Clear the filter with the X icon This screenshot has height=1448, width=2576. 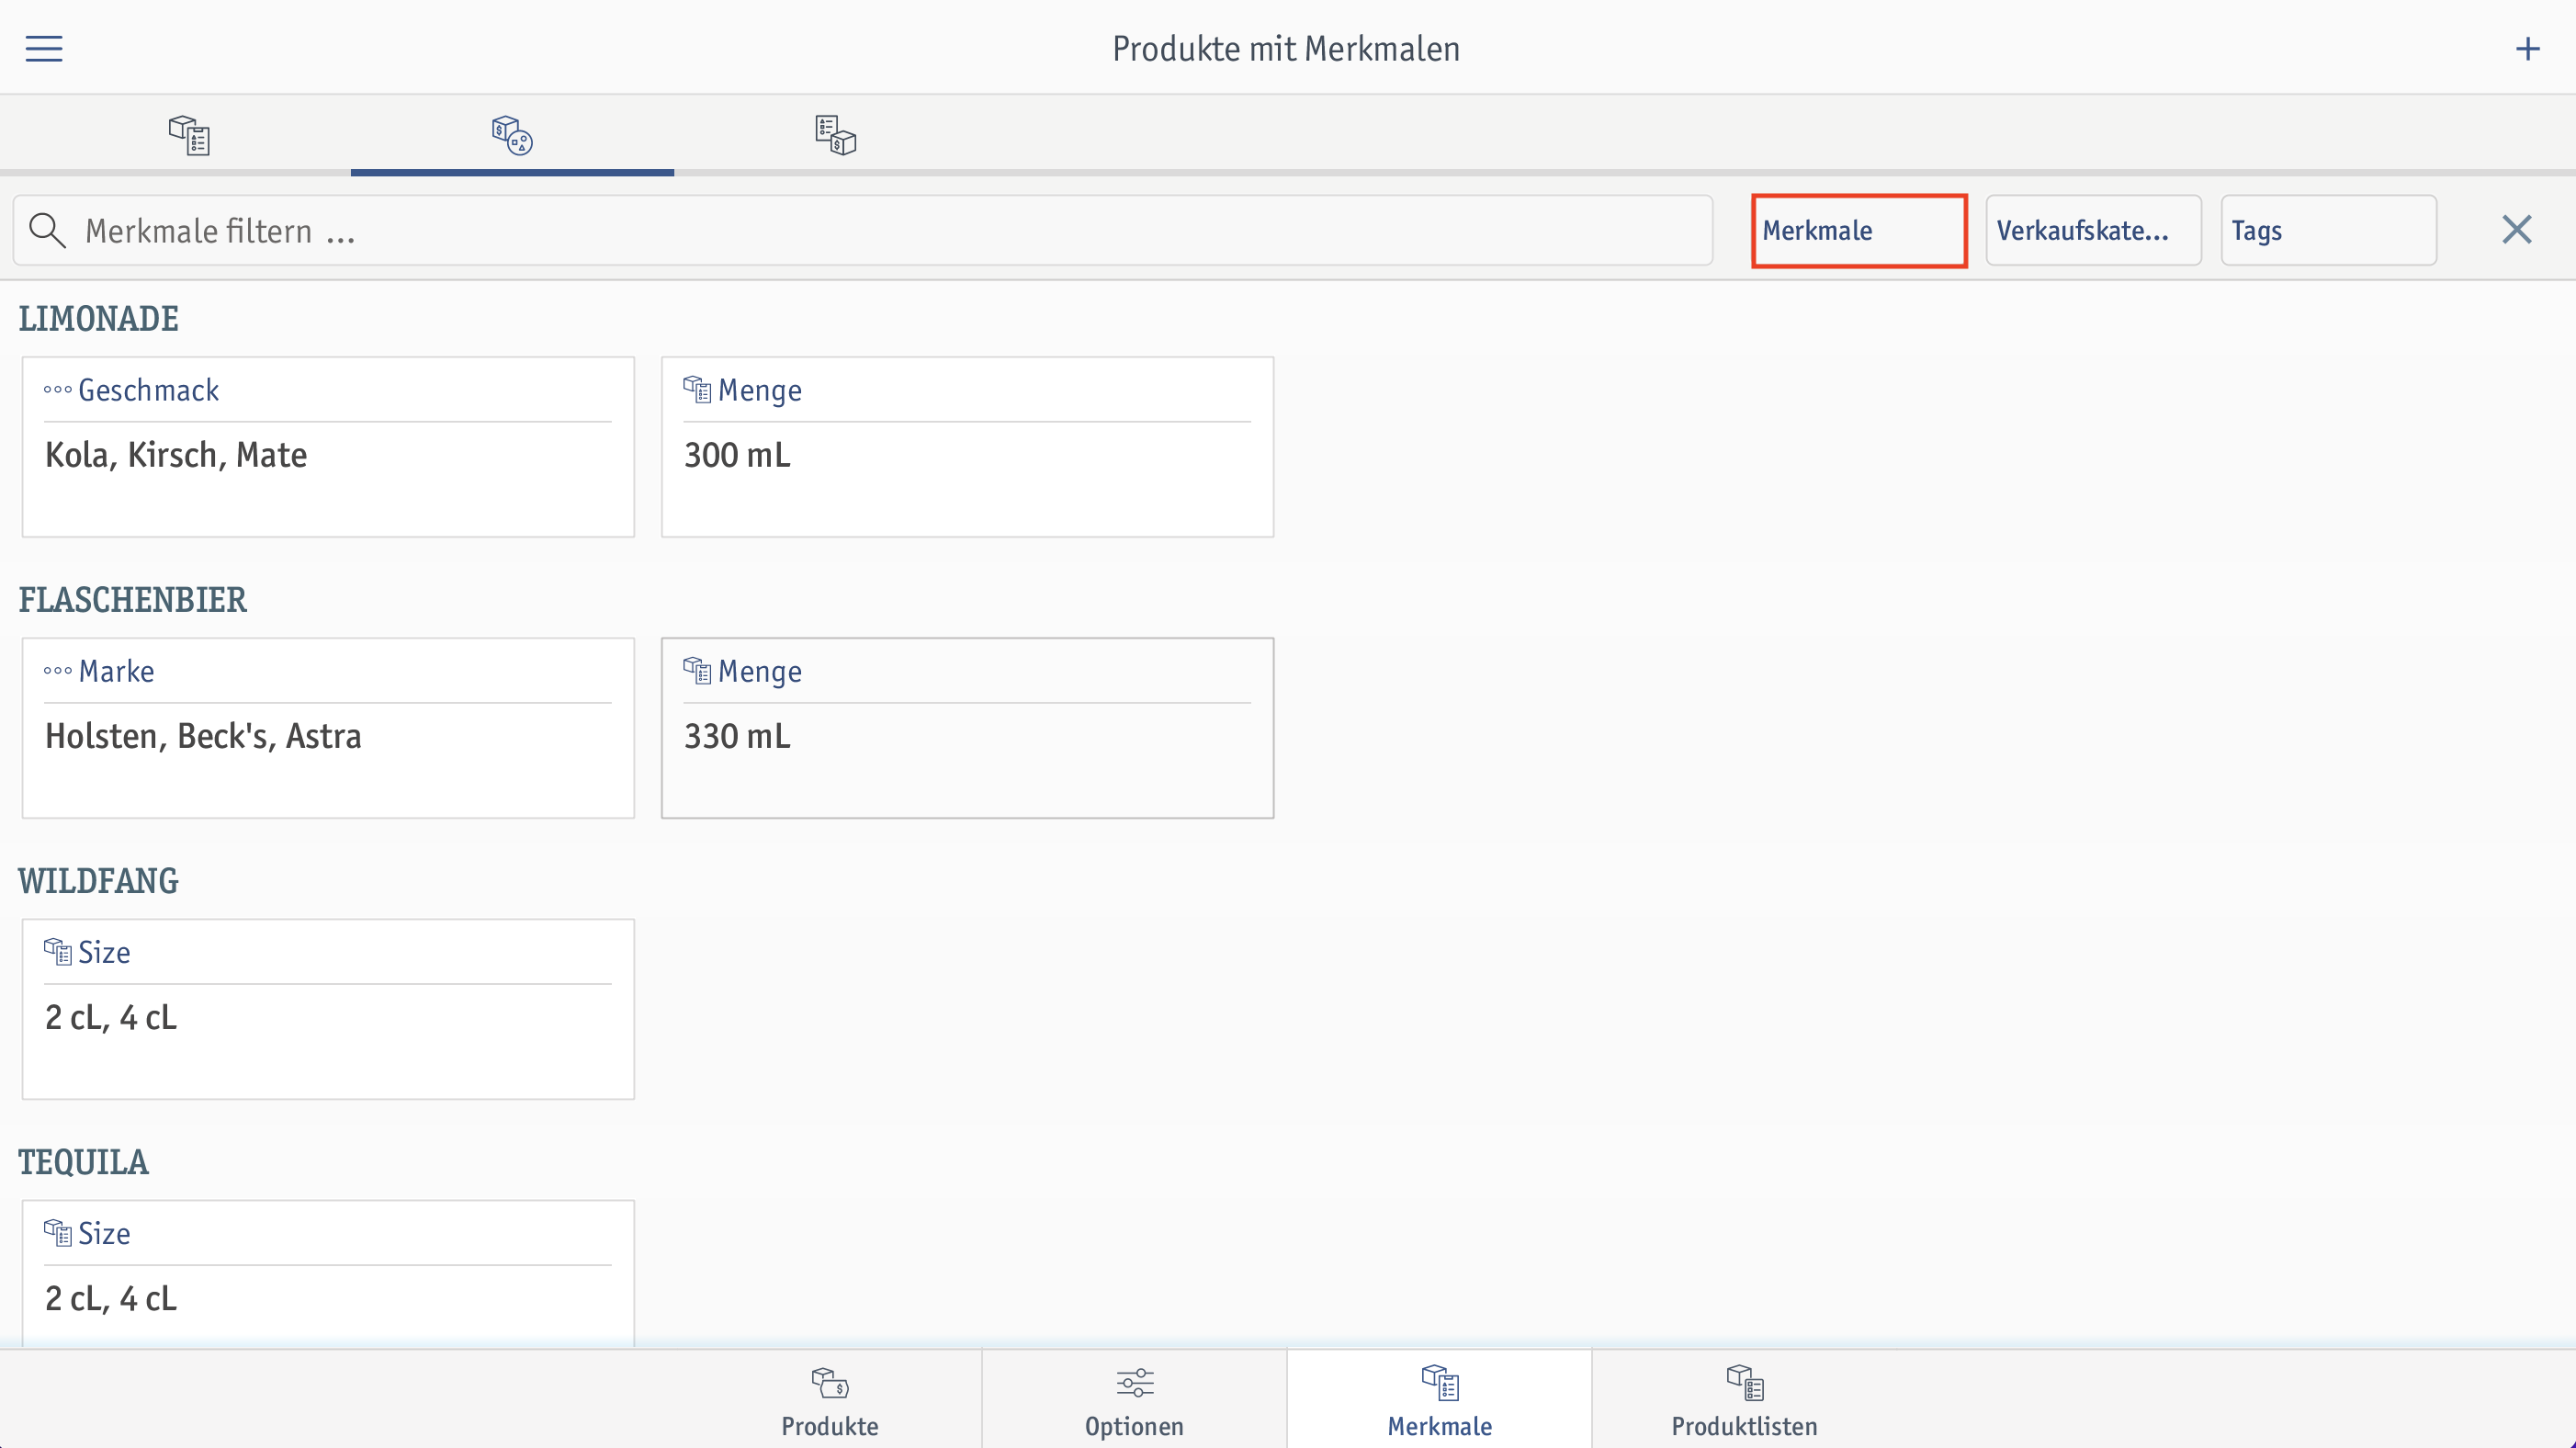2516,230
